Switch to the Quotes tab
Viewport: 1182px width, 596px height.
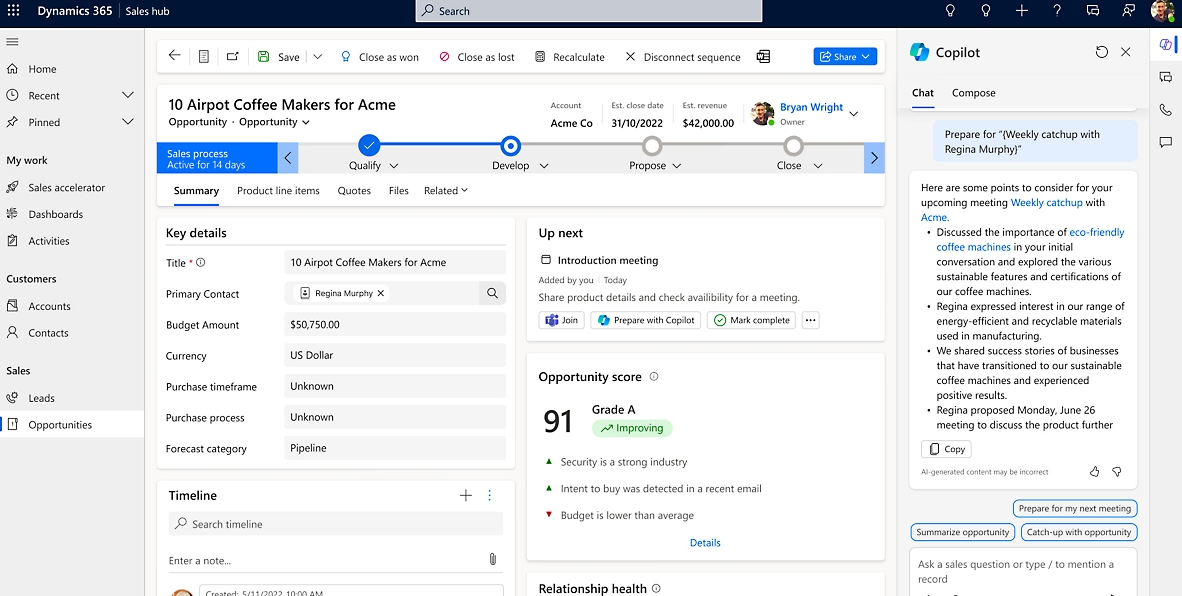354,191
